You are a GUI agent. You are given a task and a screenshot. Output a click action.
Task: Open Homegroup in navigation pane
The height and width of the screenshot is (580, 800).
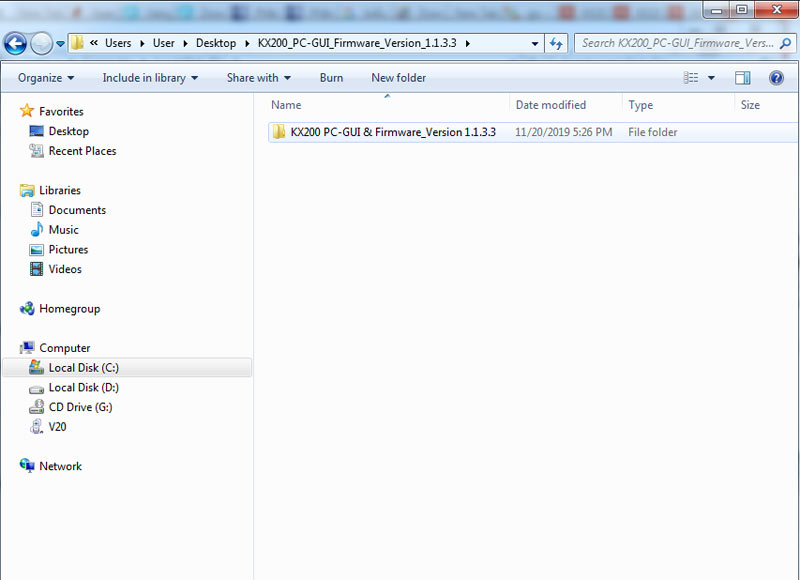69,309
